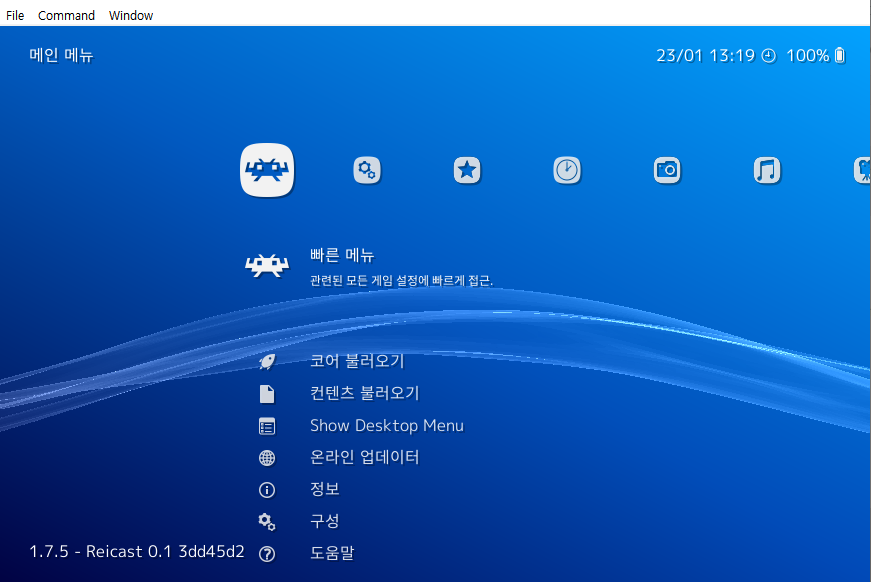Image resolution: width=871 pixels, height=582 pixels.
Task: Open the Window menu
Action: pos(131,16)
